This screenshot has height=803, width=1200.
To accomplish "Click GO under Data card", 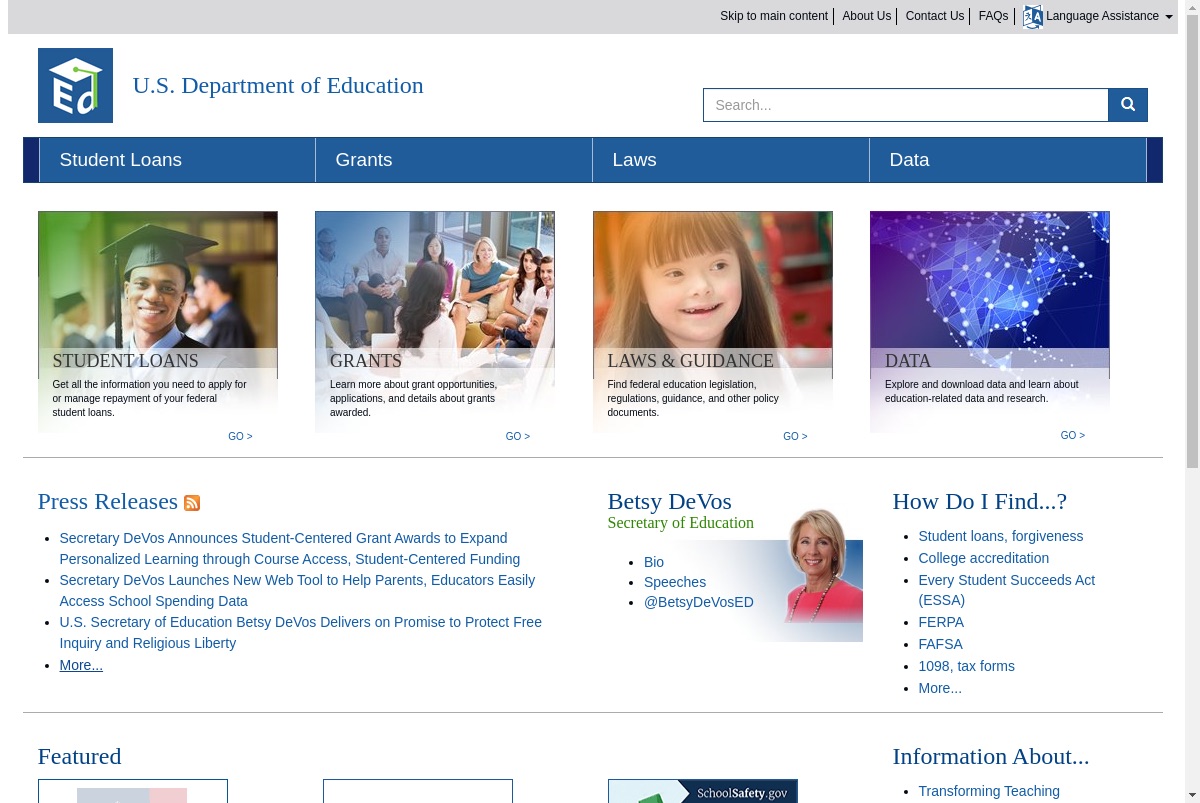I will [1072, 435].
